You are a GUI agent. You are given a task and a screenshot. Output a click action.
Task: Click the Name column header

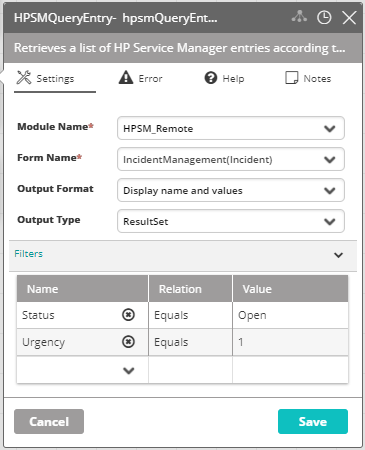click(x=82, y=289)
